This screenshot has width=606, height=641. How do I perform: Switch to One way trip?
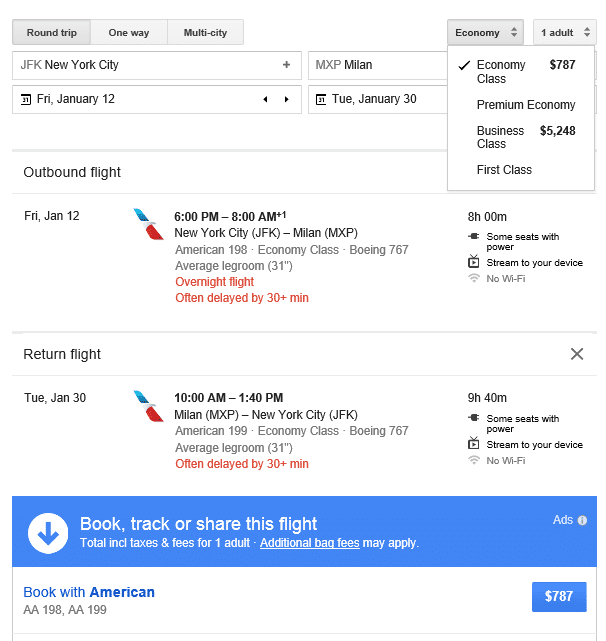128,33
